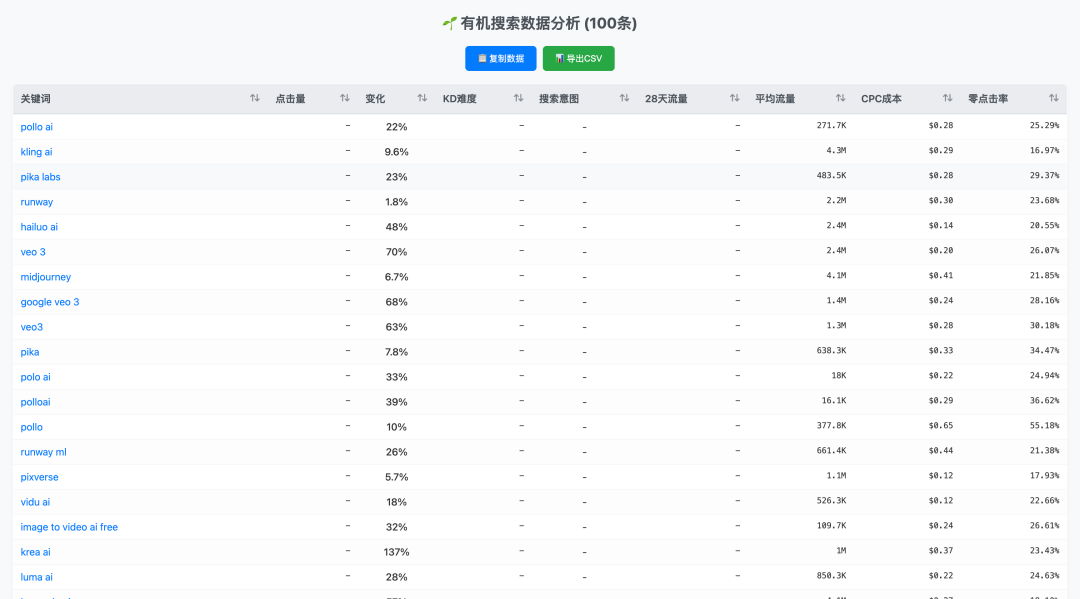
Task: Open the polo ai keyword link
Action: (x=35, y=377)
